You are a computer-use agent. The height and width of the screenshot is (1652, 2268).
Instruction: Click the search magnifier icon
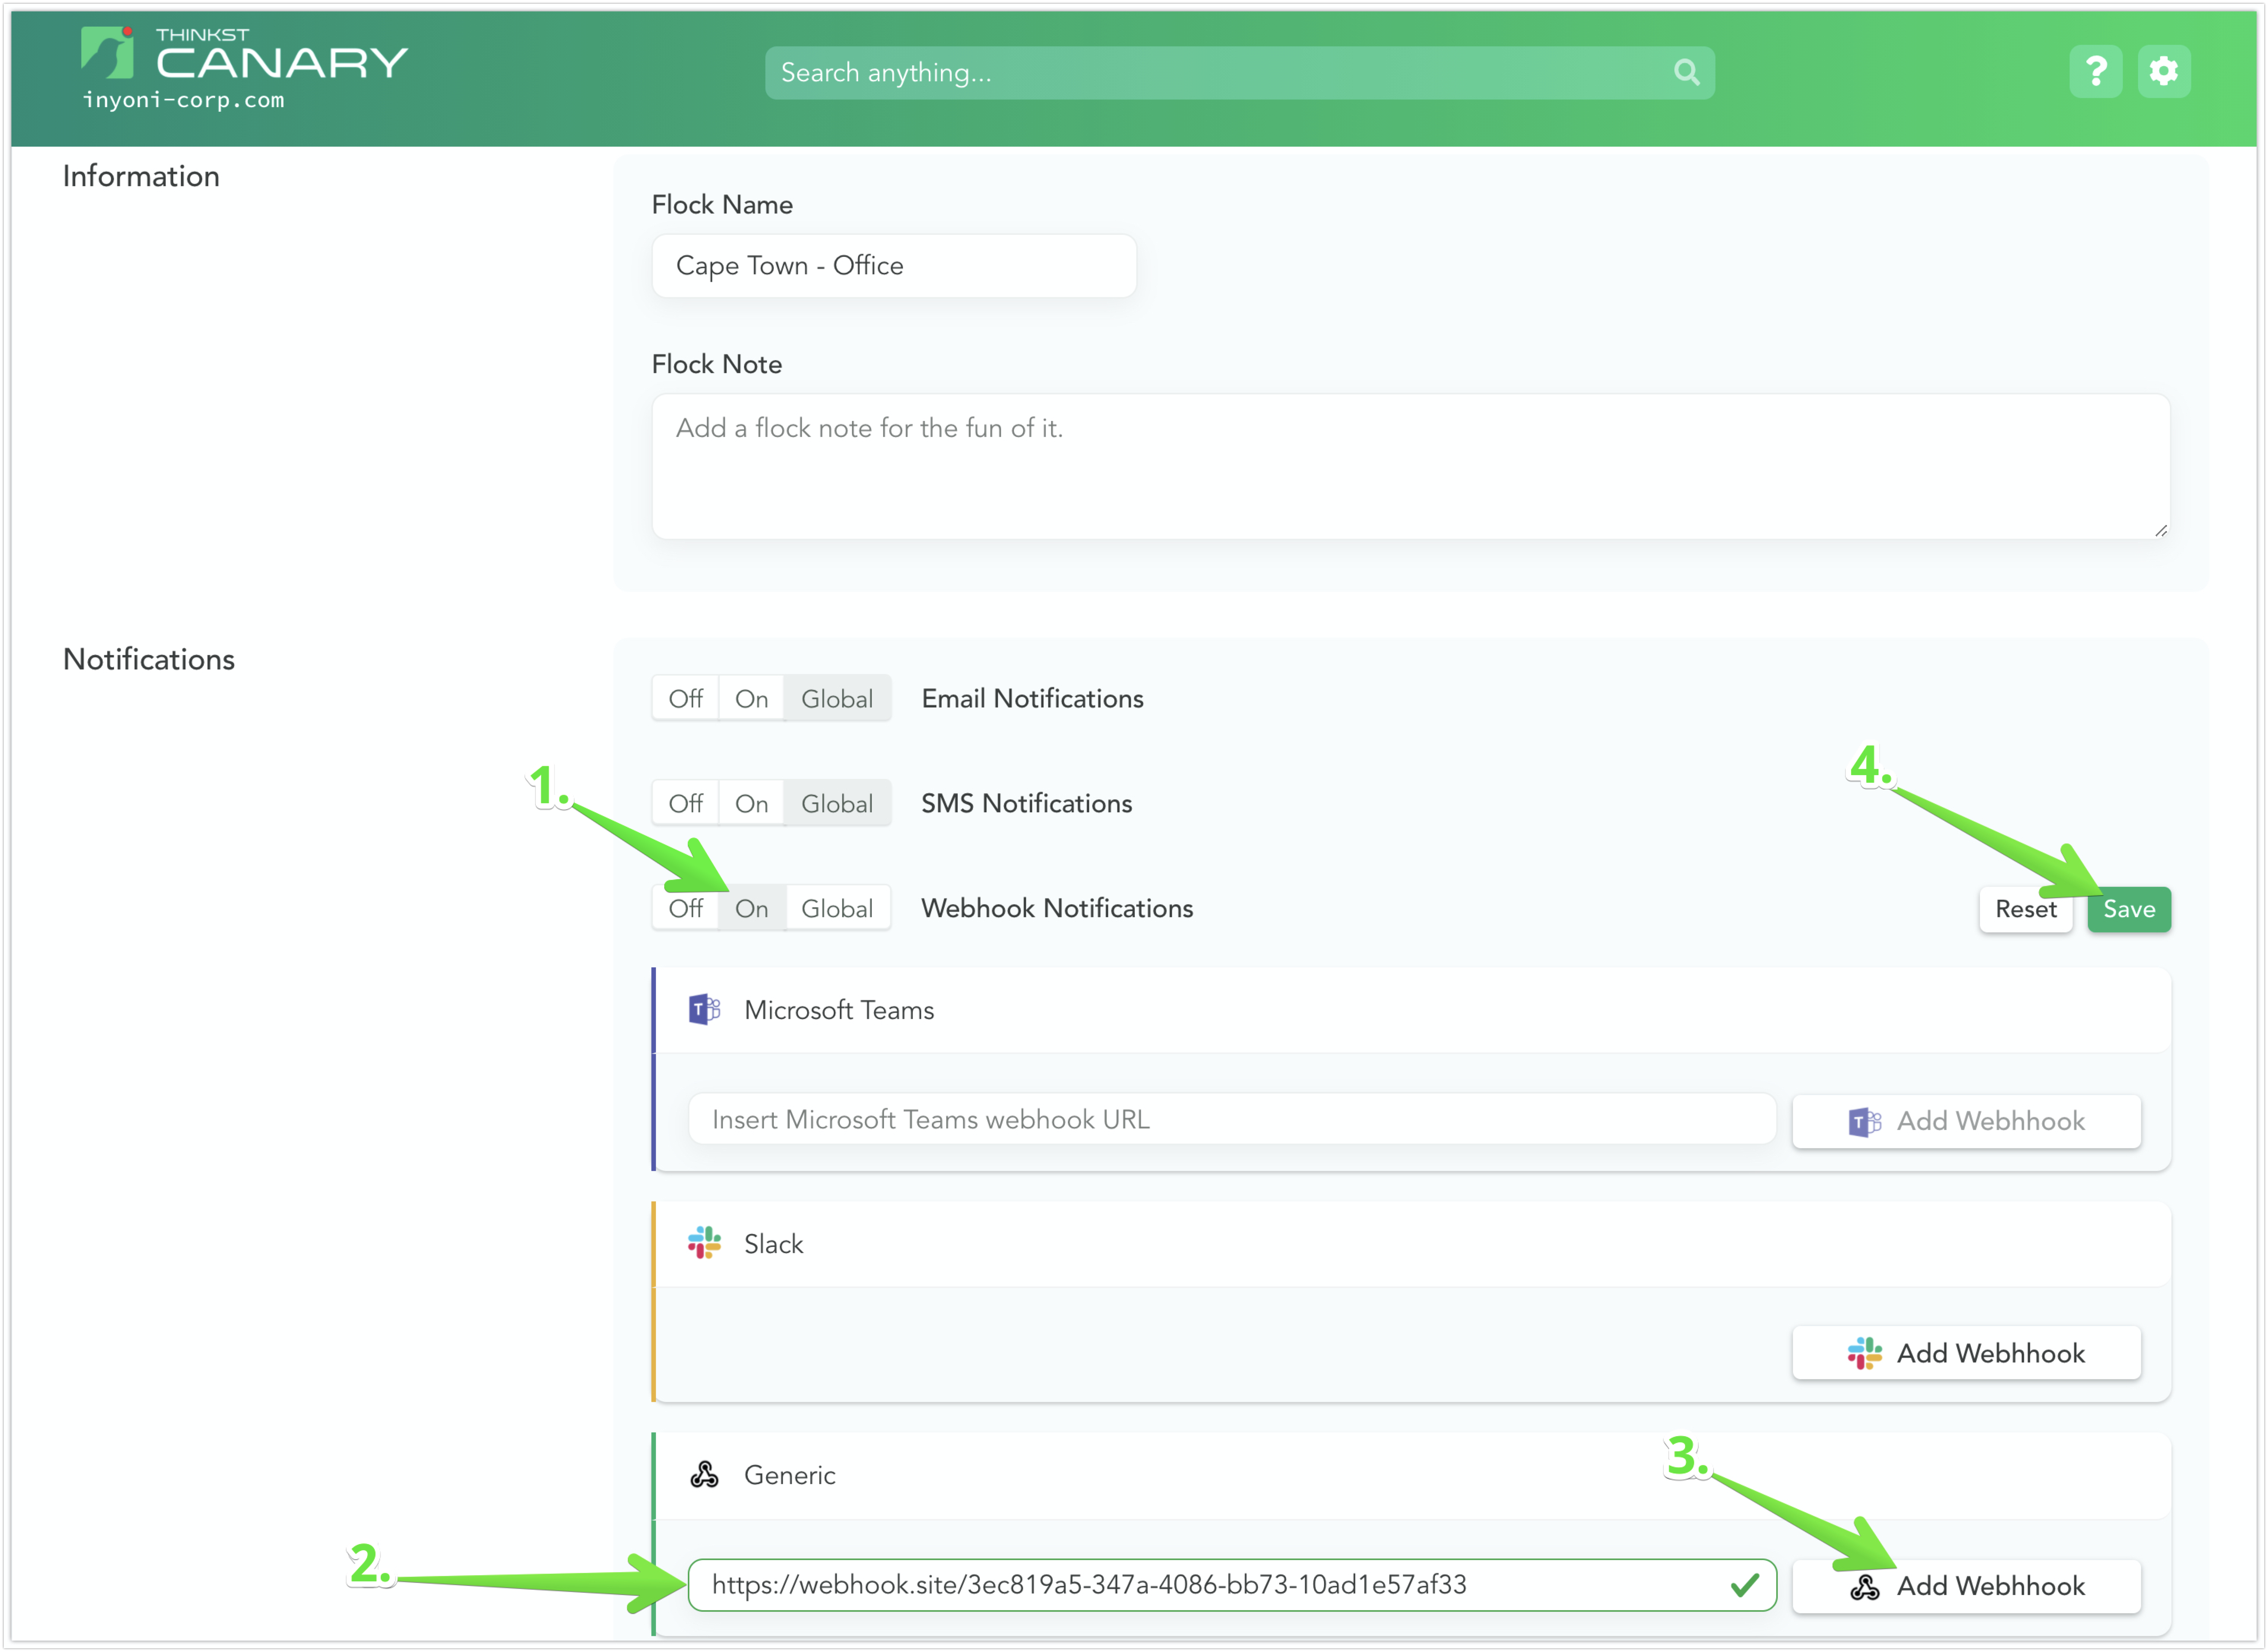tap(1686, 72)
